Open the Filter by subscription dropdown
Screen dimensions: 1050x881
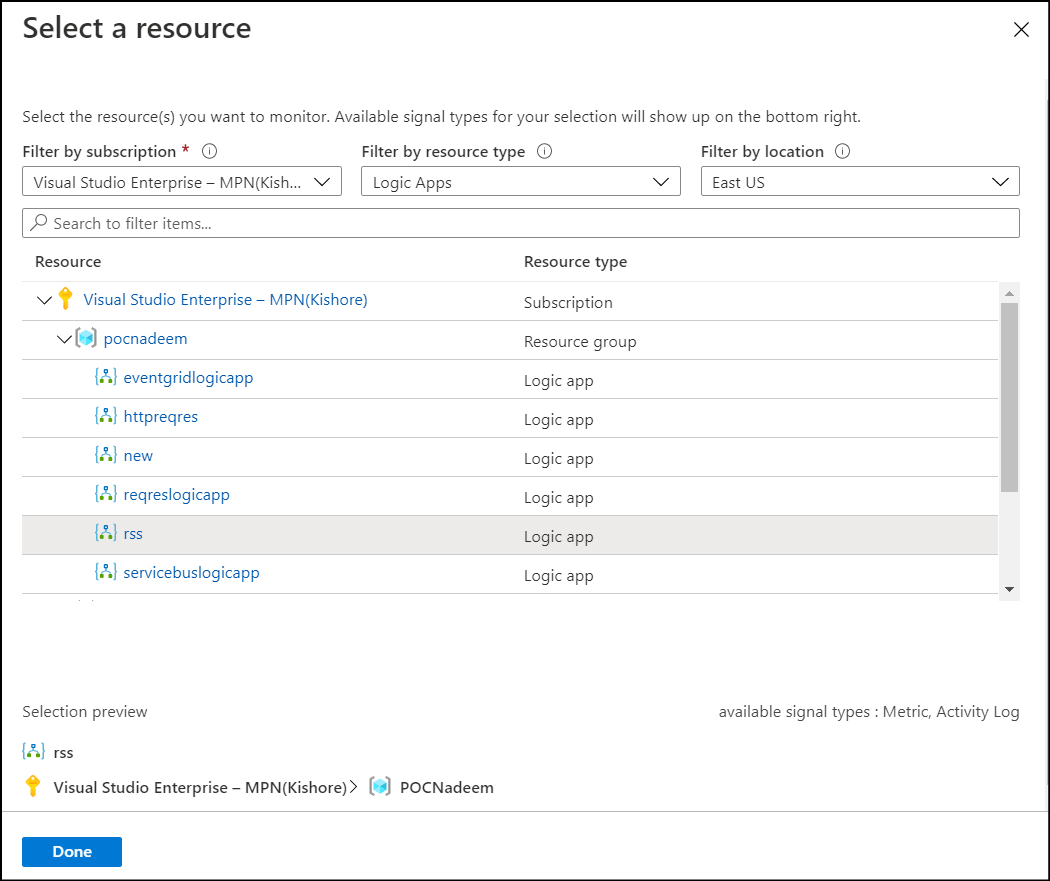pyautogui.click(x=182, y=182)
